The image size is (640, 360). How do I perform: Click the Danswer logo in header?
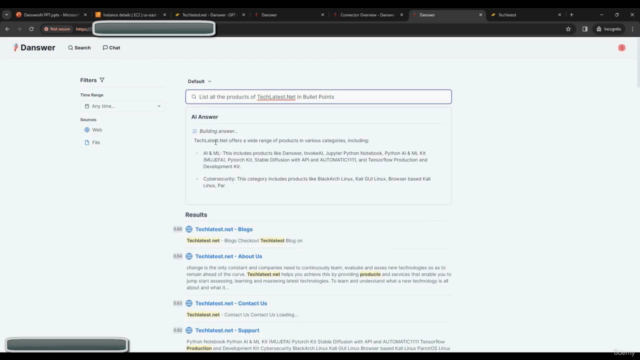click(x=34, y=48)
